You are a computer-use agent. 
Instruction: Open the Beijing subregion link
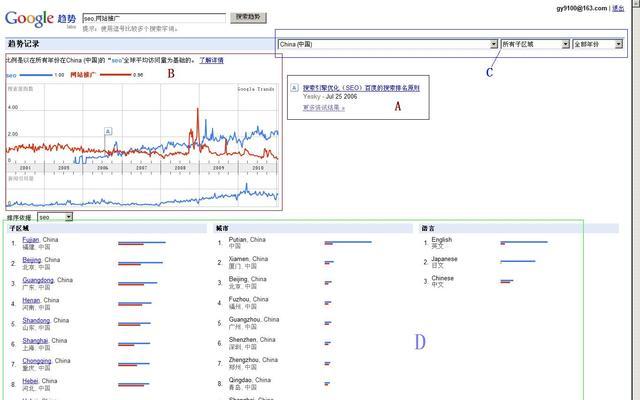coord(31,260)
